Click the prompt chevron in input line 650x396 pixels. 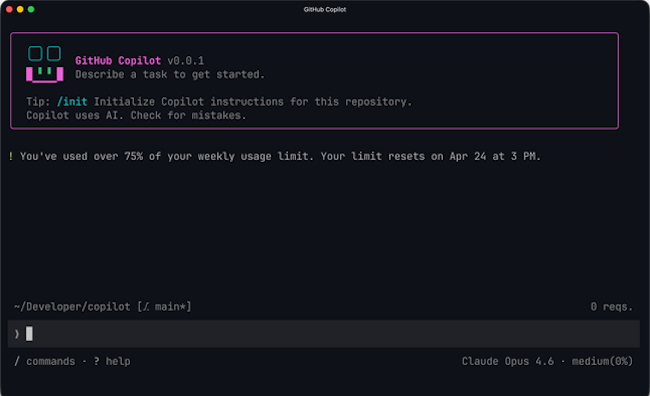coord(17,334)
